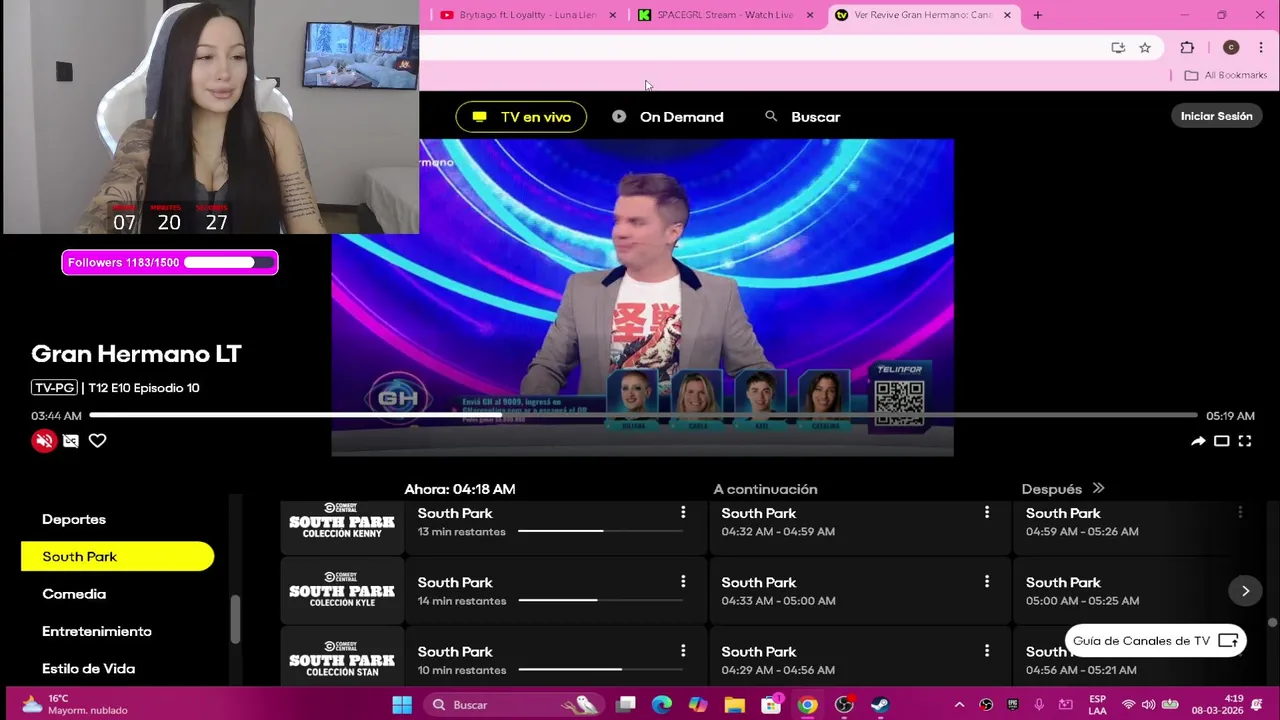Image resolution: width=1280 pixels, height=720 pixels.
Task: Advance the guide to later programs arrow
Action: pyautogui.click(x=1245, y=591)
